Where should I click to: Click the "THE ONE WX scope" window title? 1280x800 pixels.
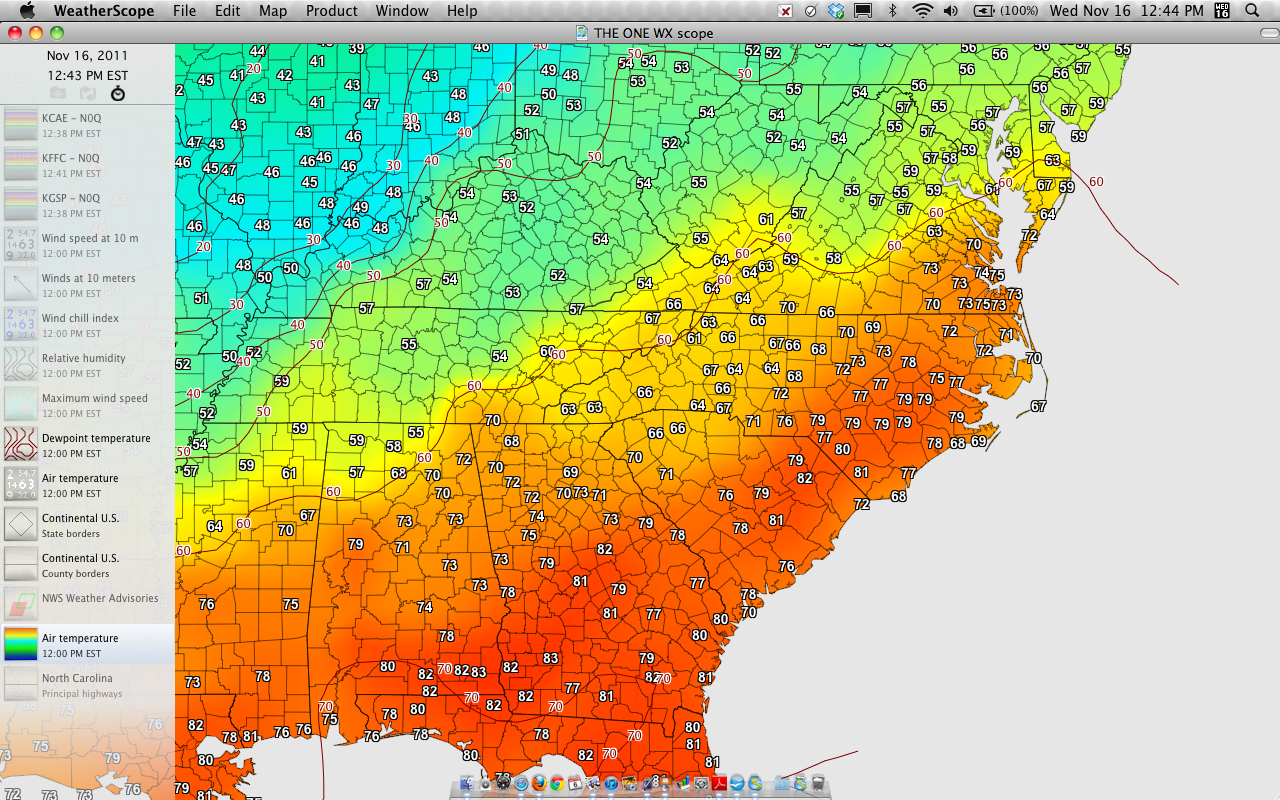(x=654, y=33)
